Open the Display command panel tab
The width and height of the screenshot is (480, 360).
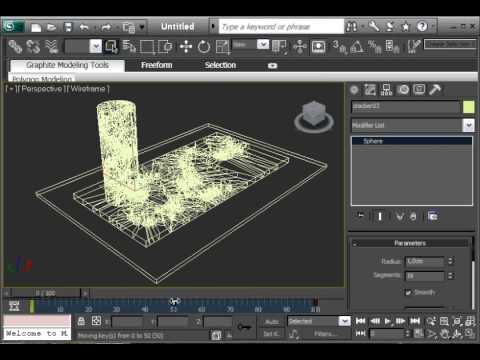(419, 90)
